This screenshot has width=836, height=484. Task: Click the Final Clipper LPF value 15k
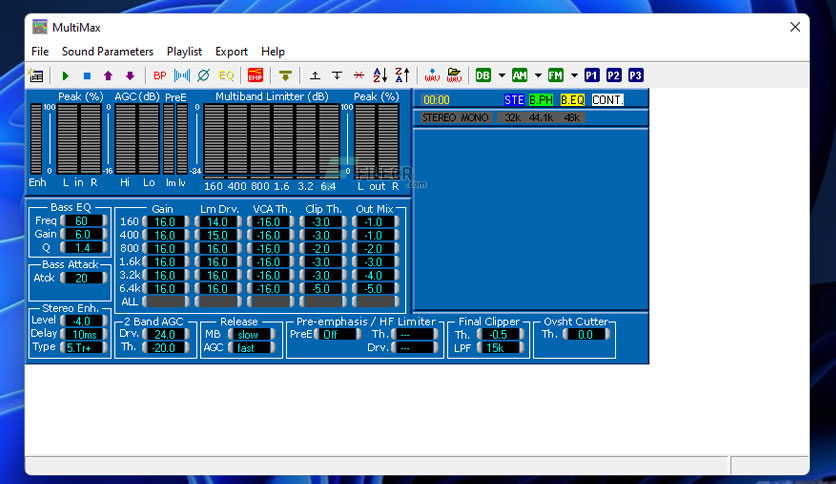coord(500,348)
